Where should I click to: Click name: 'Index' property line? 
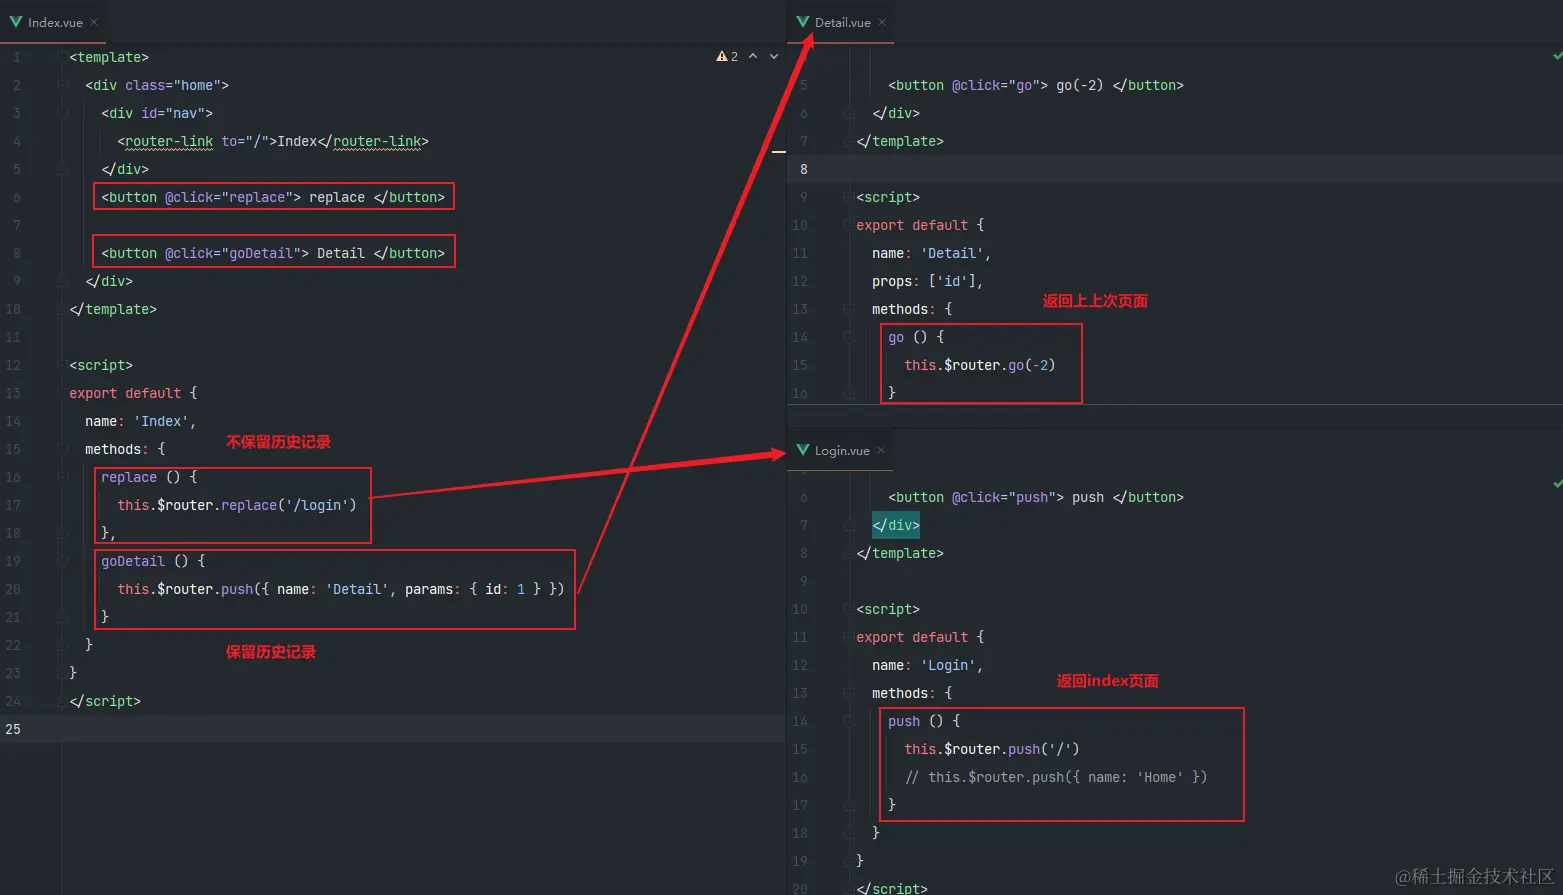coord(141,421)
